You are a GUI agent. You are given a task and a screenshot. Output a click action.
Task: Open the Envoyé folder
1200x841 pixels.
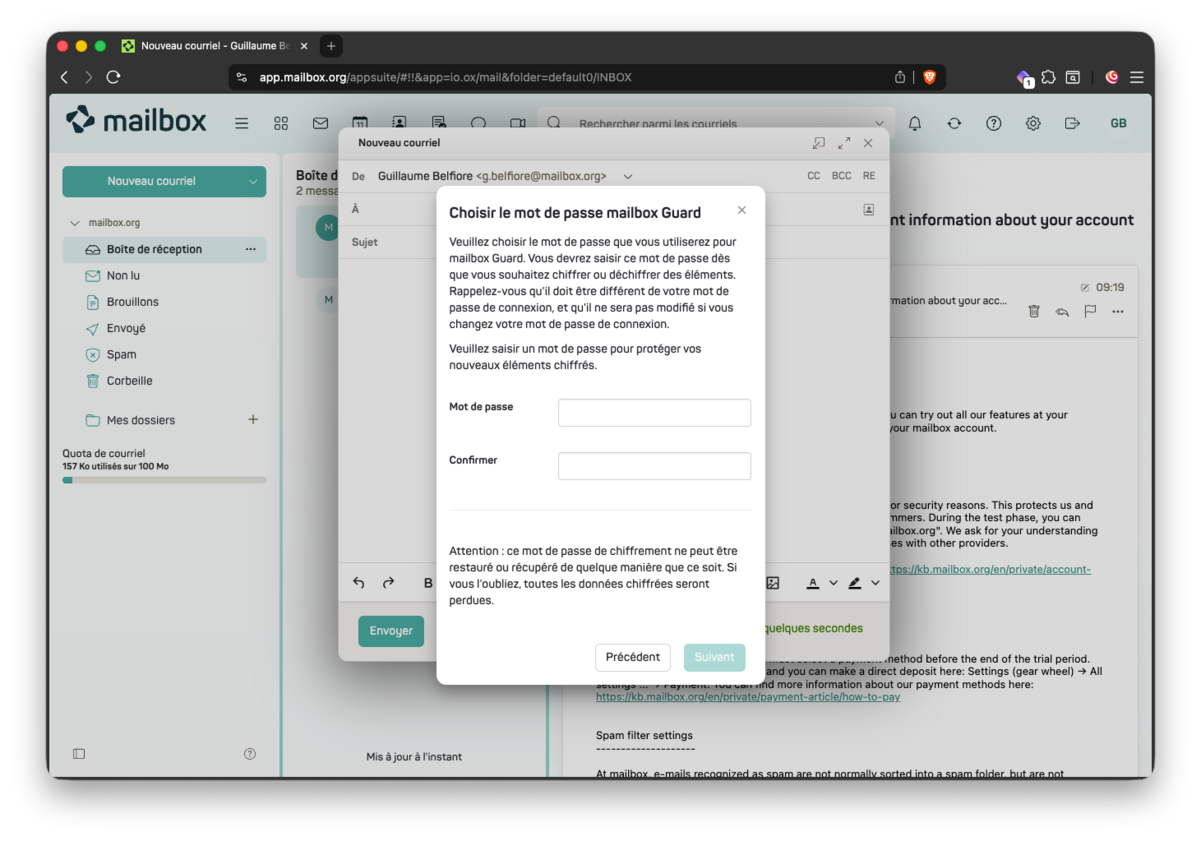coord(164,328)
